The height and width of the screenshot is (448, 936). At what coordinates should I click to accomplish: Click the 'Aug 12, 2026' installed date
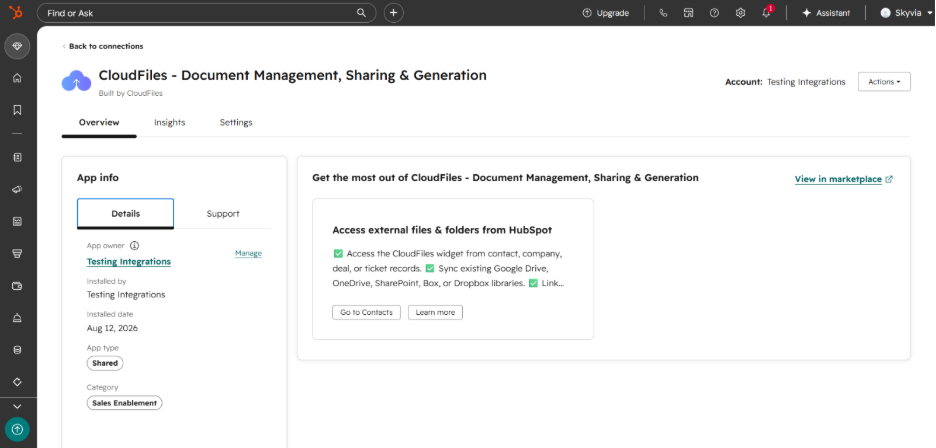coord(112,328)
